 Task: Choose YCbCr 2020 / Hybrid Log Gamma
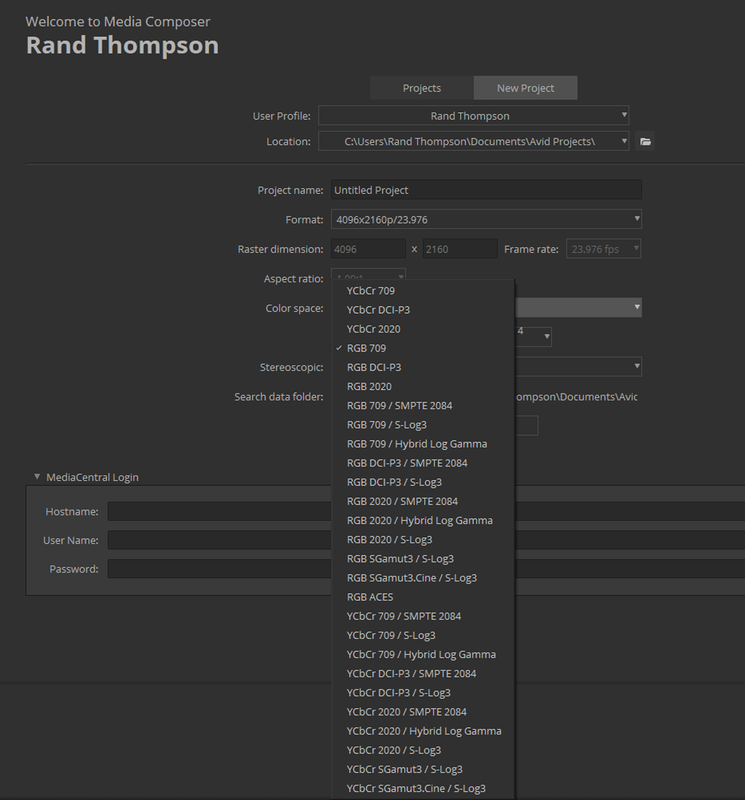[x=423, y=731]
